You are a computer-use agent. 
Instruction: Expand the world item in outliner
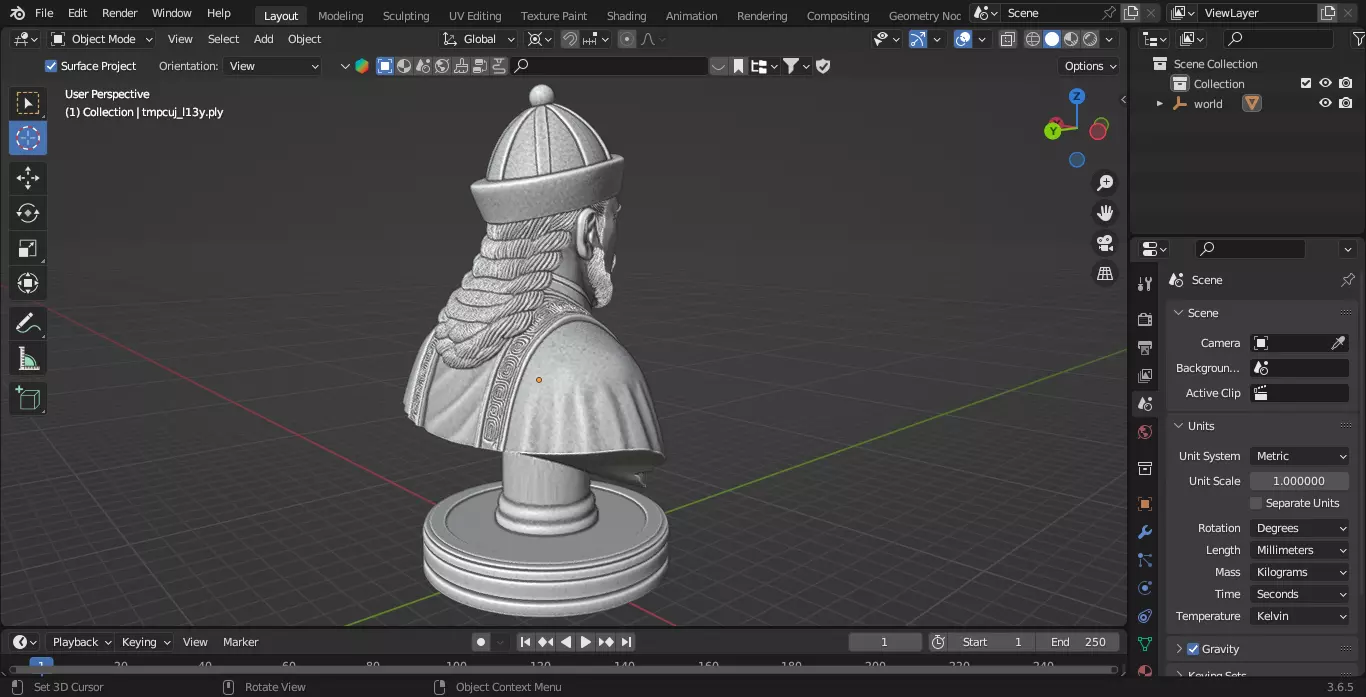pos(1159,103)
